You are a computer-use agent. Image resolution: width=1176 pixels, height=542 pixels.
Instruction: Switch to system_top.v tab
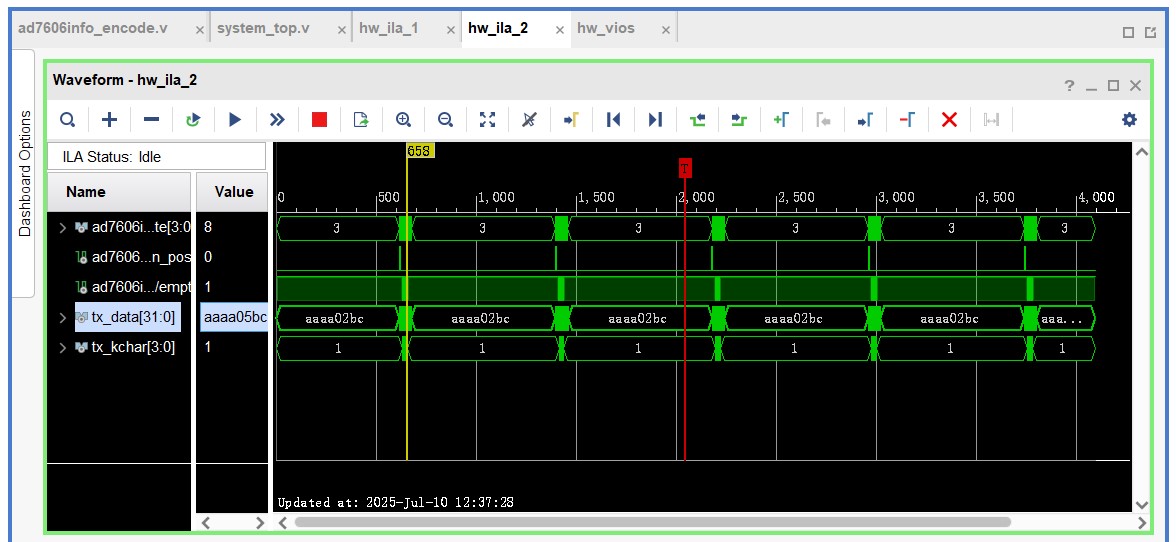[x=262, y=28]
